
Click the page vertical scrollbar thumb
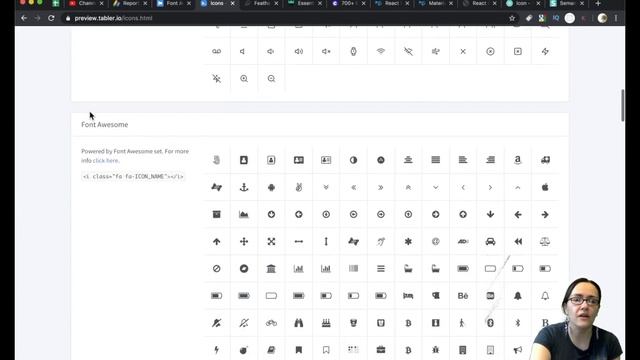coord(622,105)
